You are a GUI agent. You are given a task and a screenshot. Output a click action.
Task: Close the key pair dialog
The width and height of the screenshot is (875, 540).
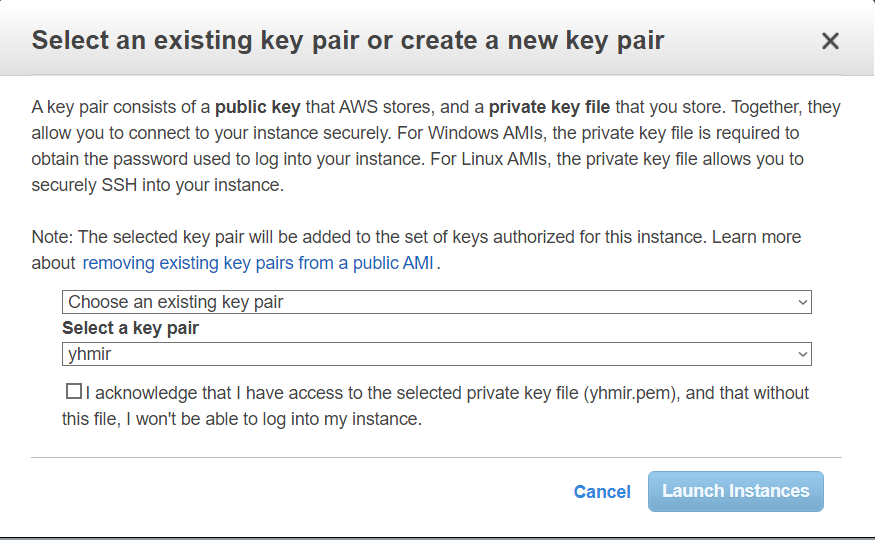click(829, 41)
